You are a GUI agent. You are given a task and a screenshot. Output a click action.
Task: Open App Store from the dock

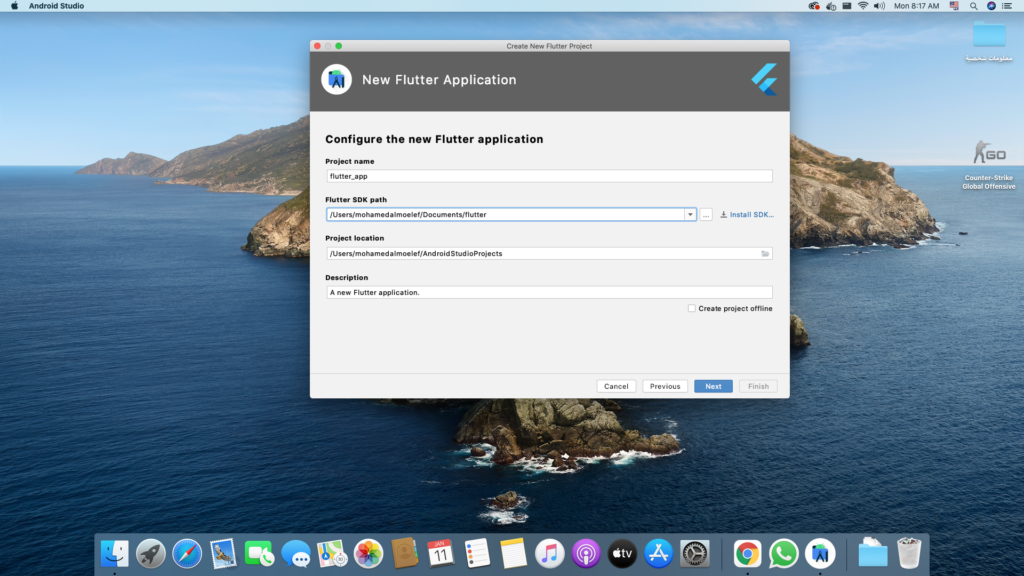658,554
